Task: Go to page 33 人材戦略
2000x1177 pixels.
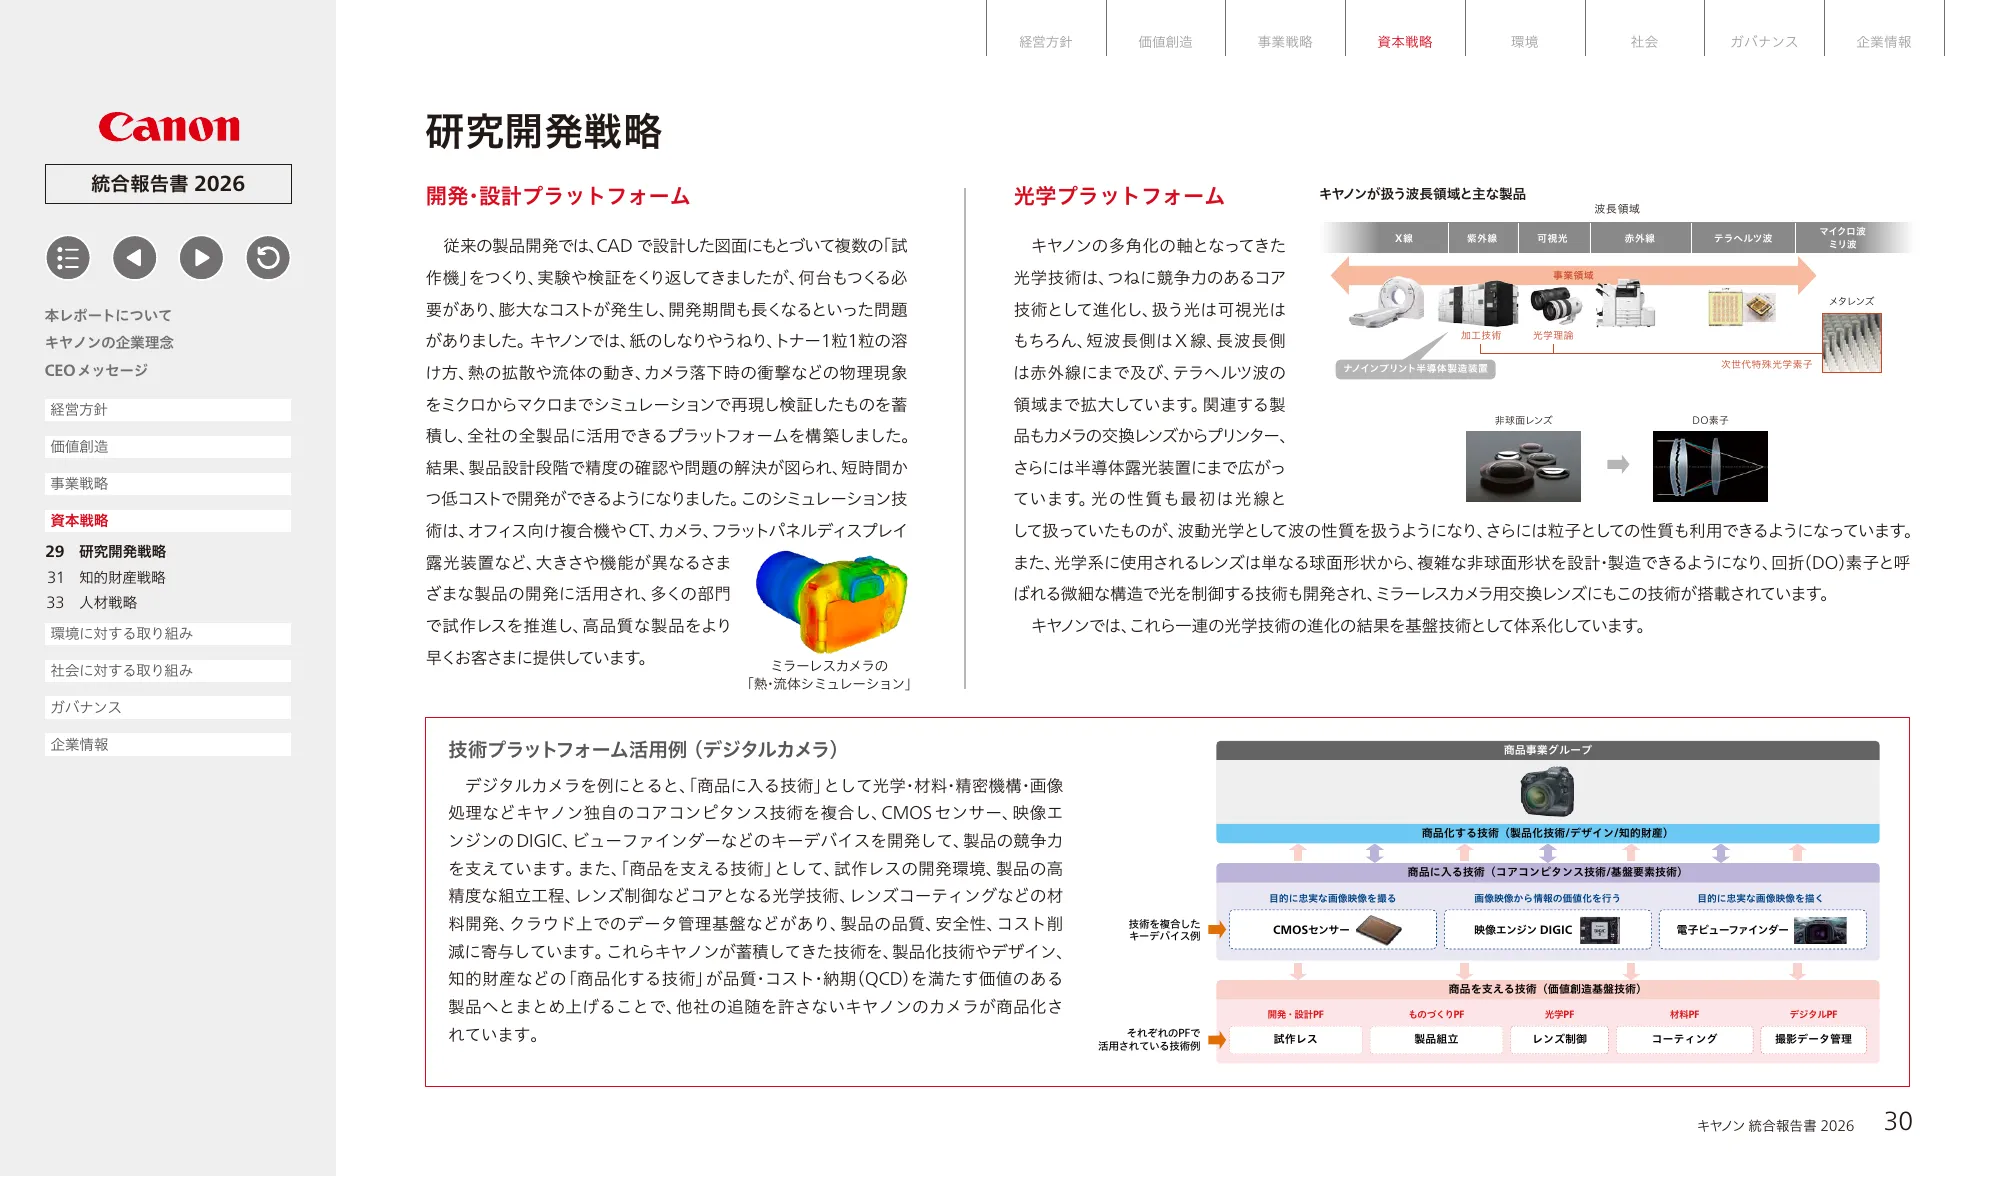Action: click(92, 602)
